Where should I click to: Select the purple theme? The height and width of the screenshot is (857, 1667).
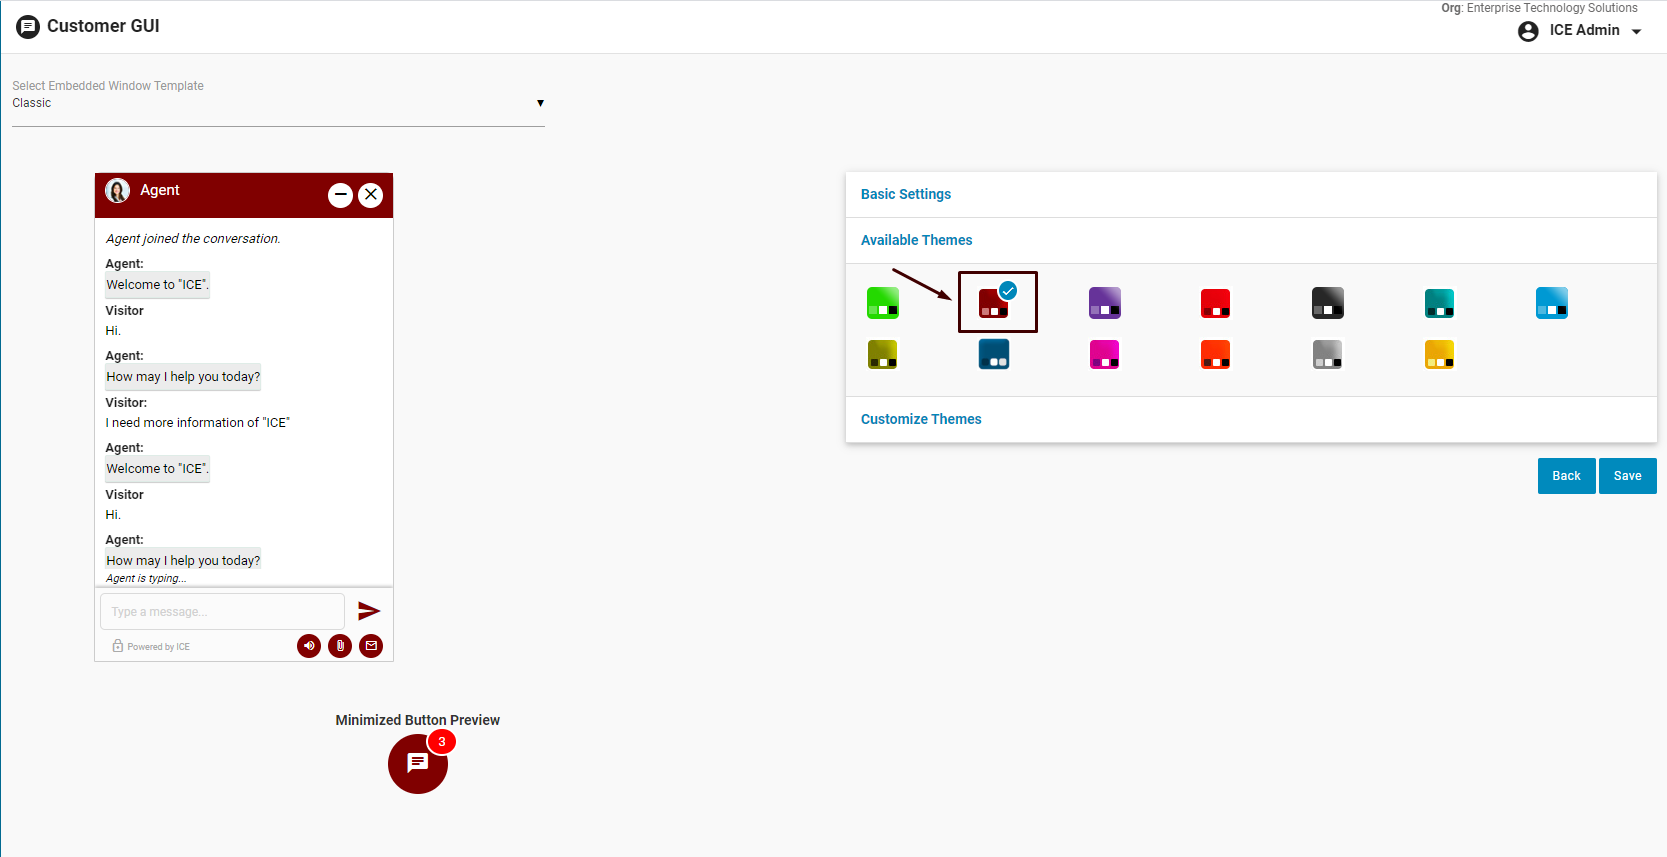1105,303
